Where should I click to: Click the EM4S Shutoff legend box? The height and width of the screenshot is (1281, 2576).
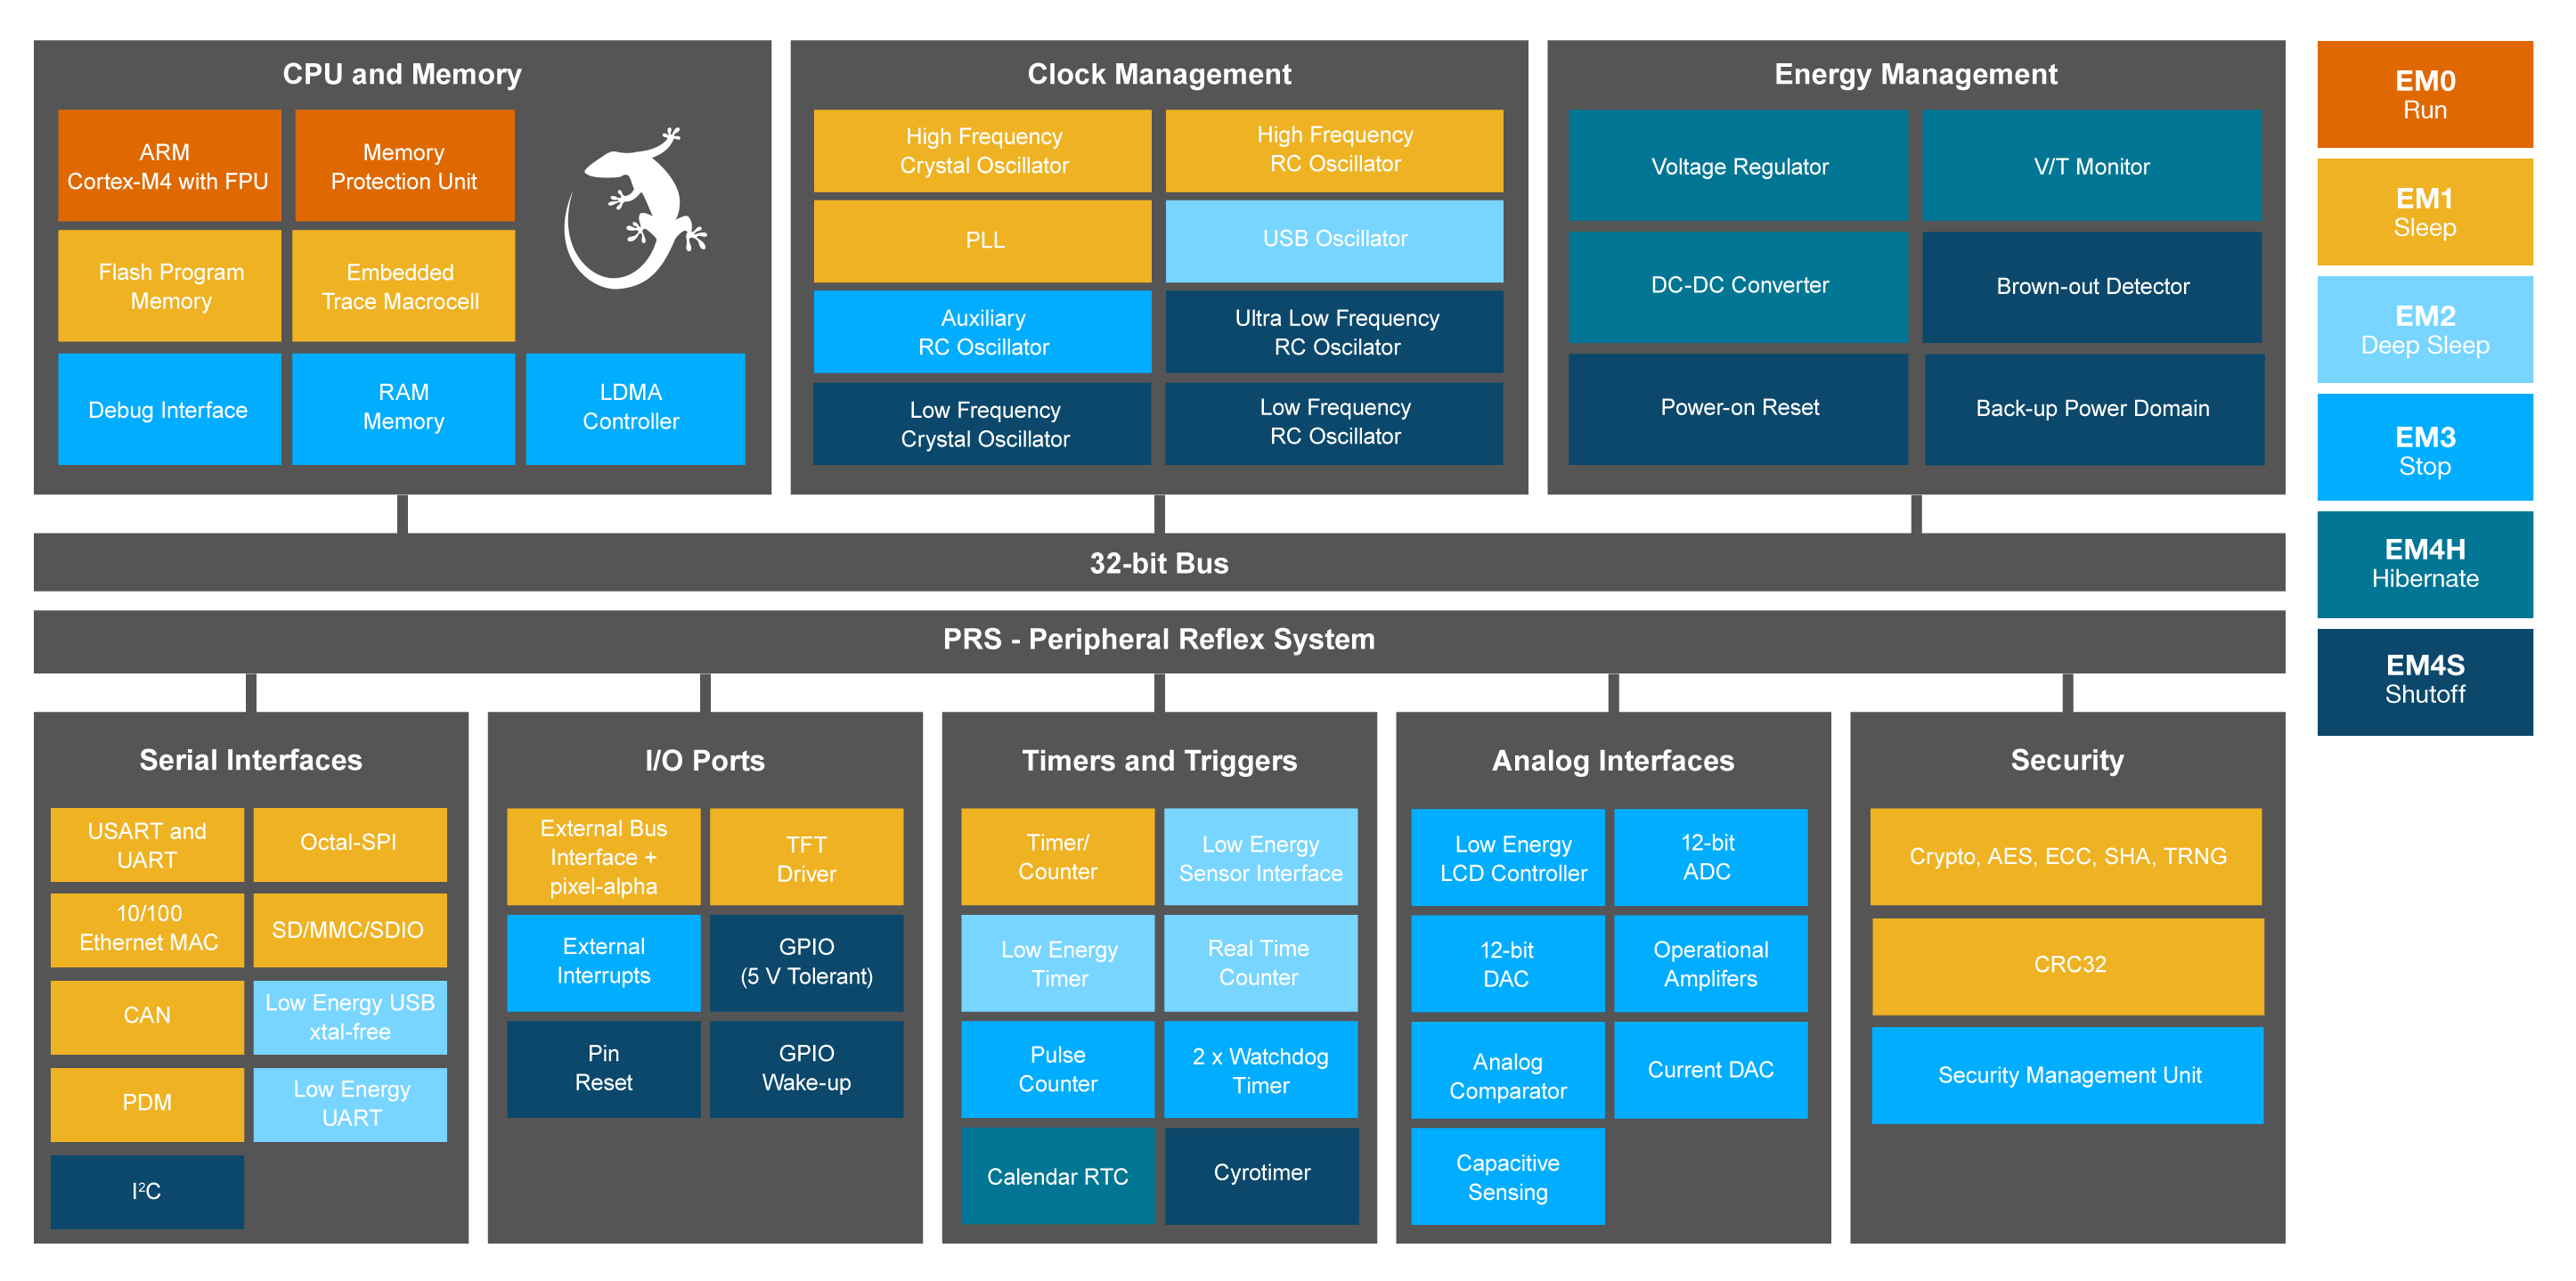click(2424, 680)
